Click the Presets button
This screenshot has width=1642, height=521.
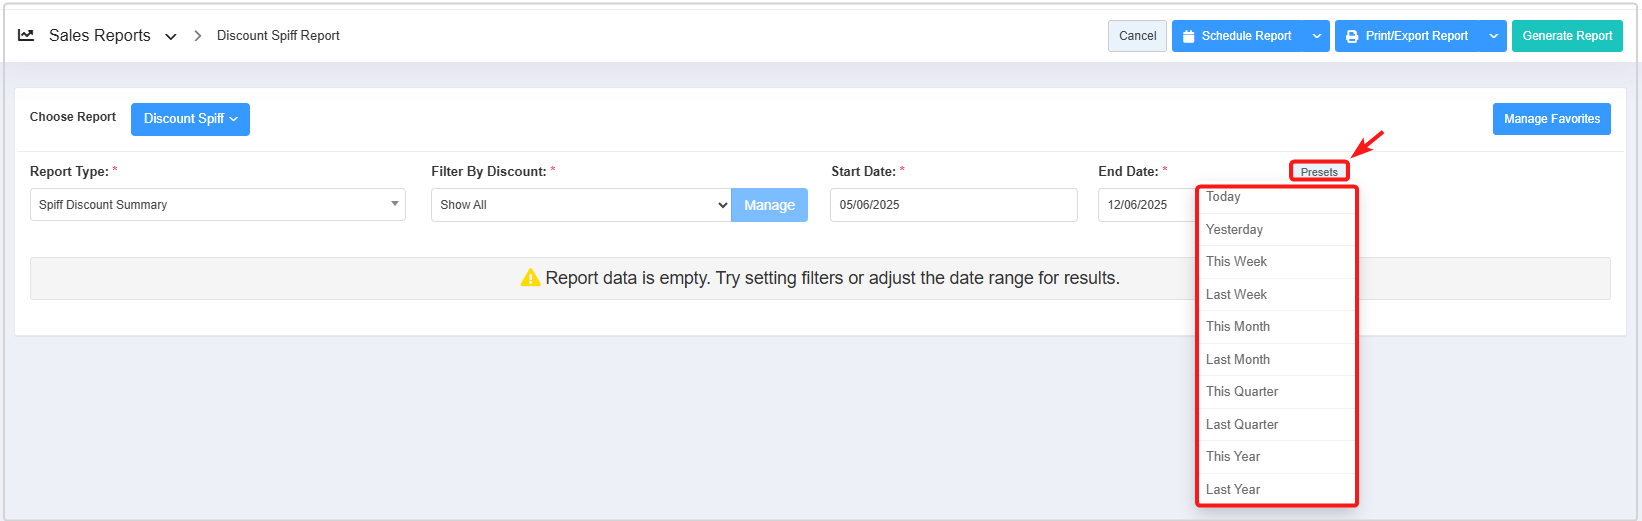coord(1318,172)
